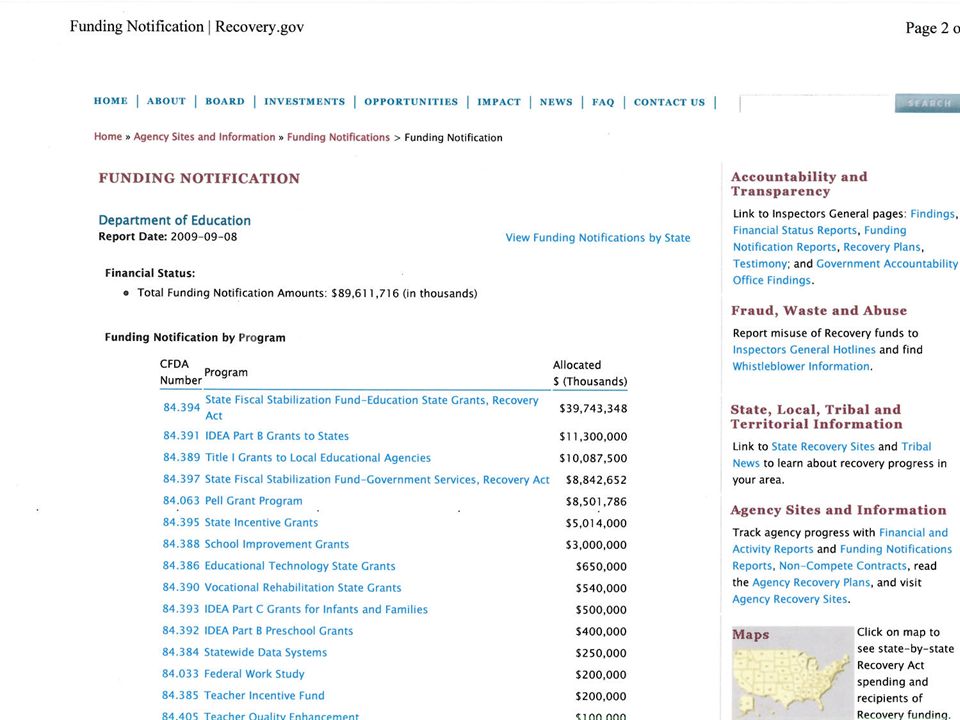The height and width of the screenshot is (720, 960).
Task: Open the Testimony link
Action: pos(760,264)
